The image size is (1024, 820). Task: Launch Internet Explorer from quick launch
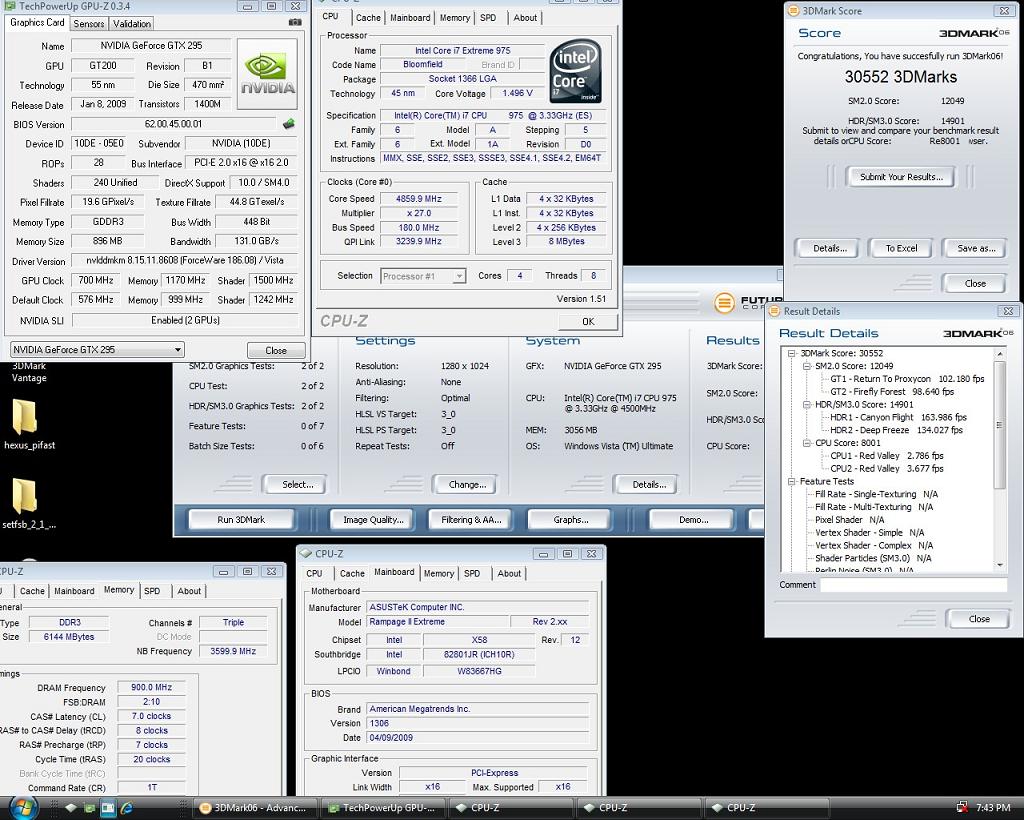point(126,808)
